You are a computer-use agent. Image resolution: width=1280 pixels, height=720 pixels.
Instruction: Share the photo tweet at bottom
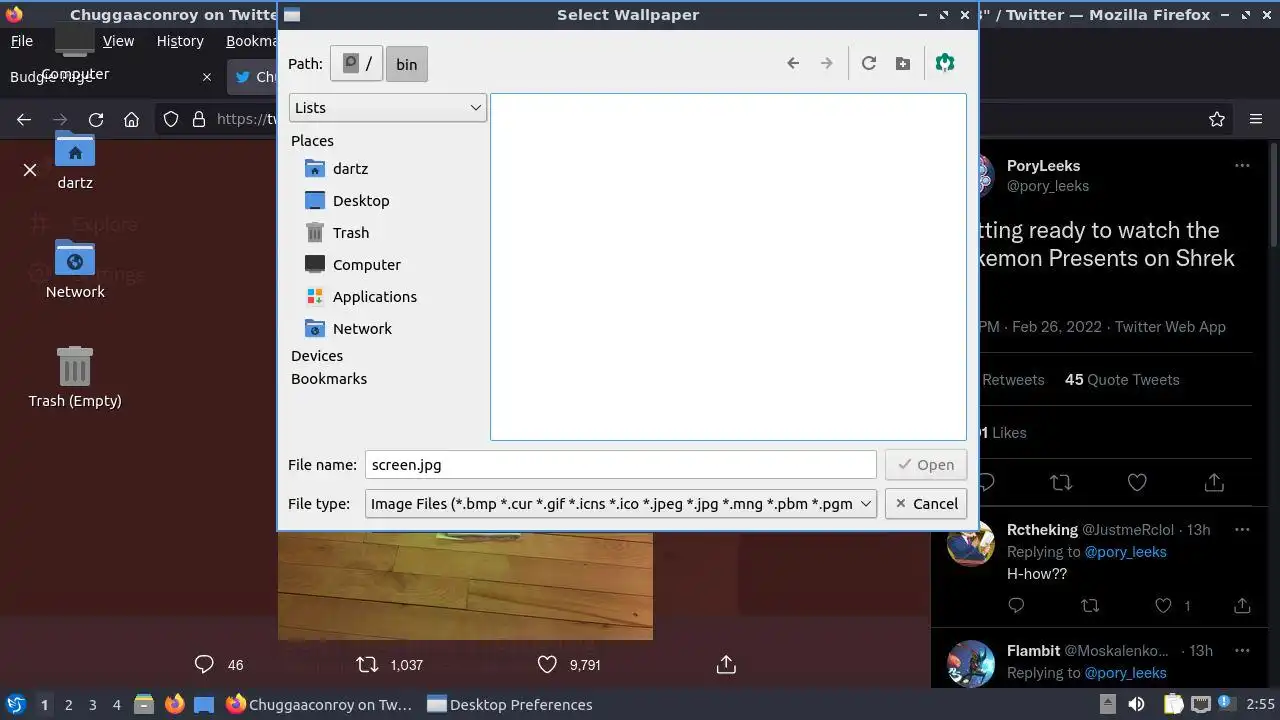(x=727, y=664)
